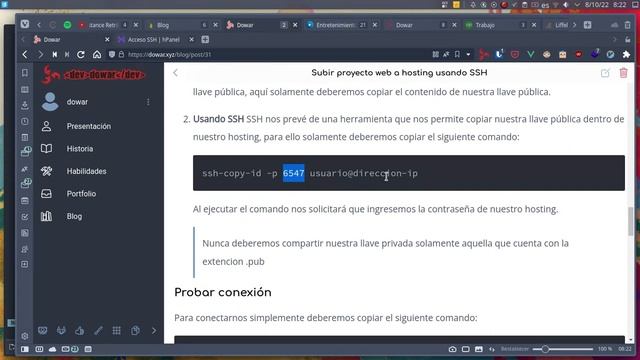Open reader view icon in address bar
640x360 pixels.
tap(436, 54)
